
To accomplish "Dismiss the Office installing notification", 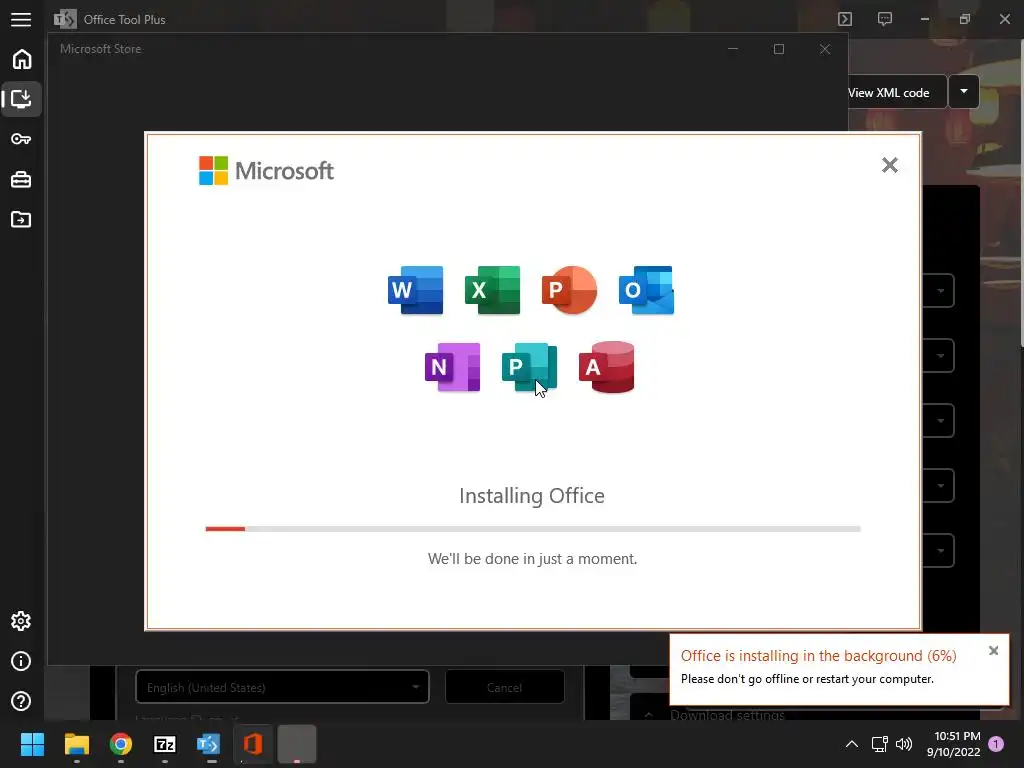I will pos(993,650).
